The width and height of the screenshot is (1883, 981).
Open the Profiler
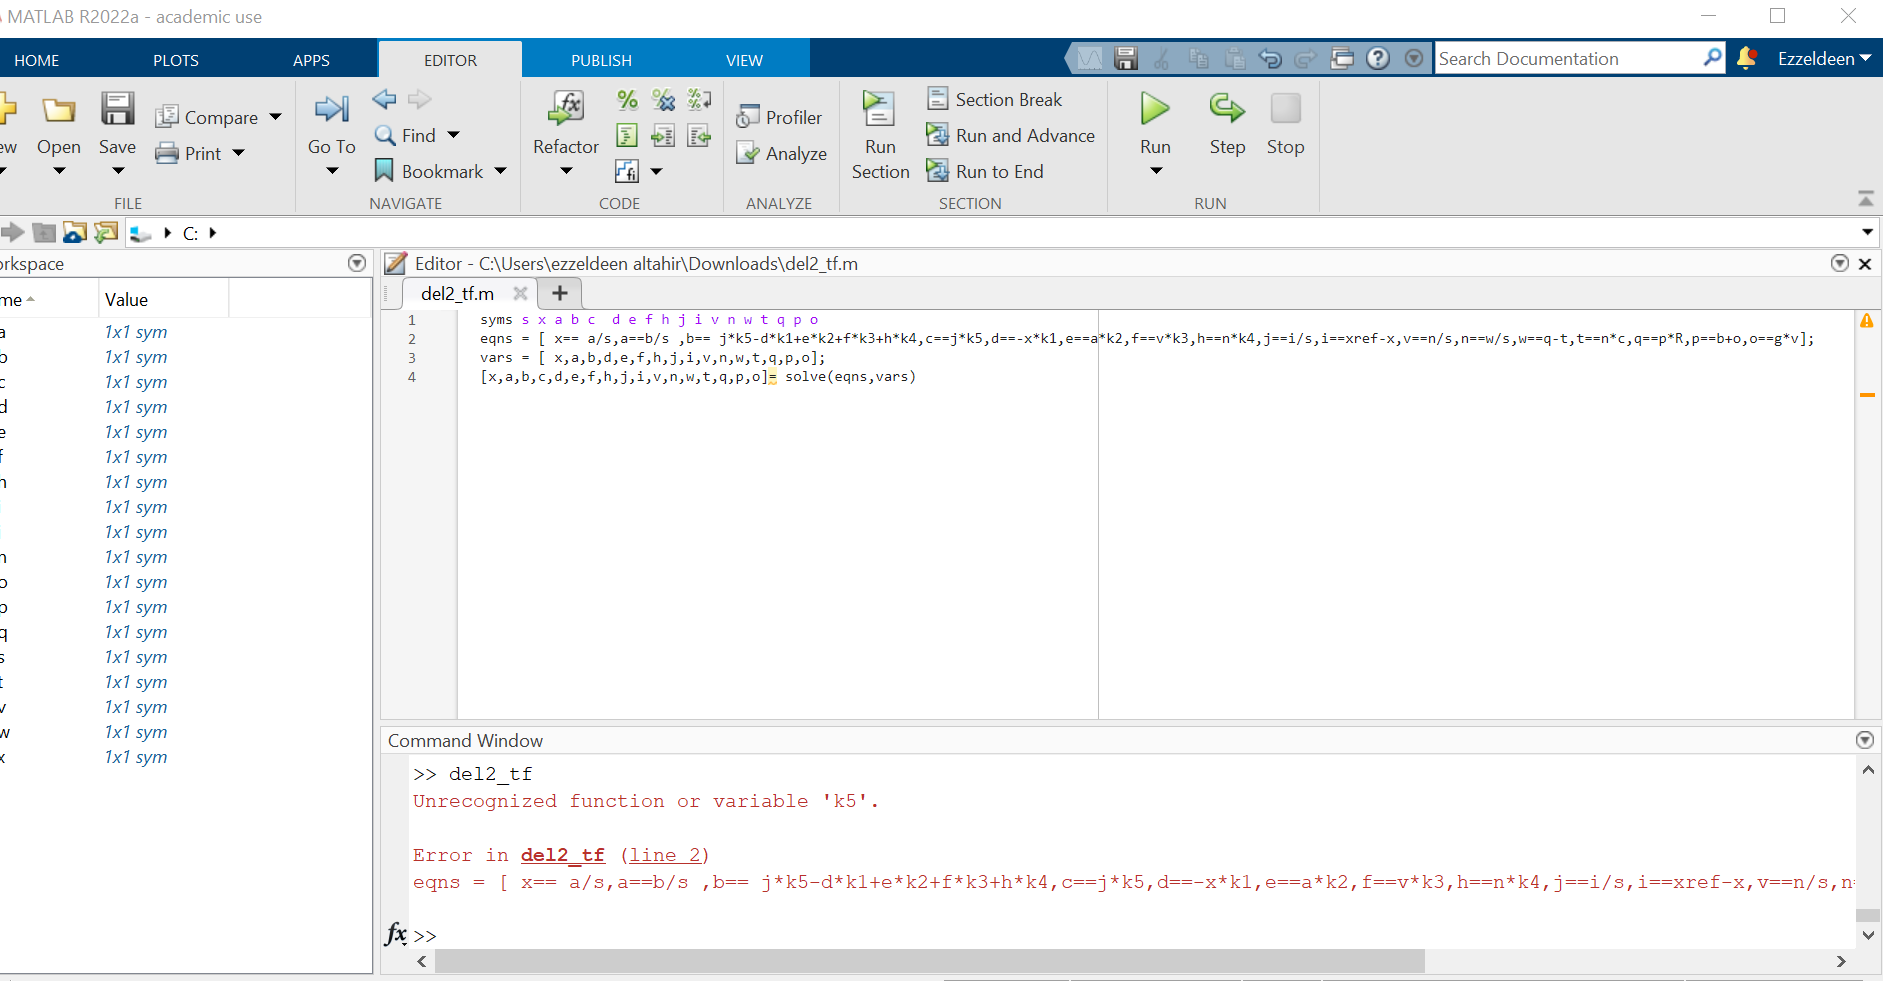point(780,116)
